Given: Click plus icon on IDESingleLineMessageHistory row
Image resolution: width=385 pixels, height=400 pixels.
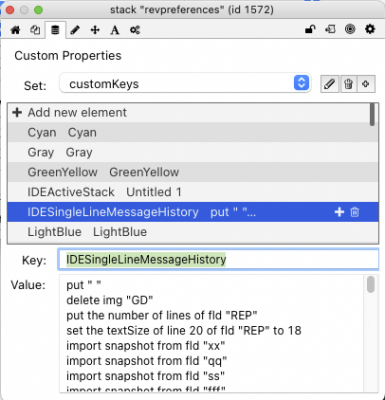Looking at the screenshot, I should click(339, 212).
